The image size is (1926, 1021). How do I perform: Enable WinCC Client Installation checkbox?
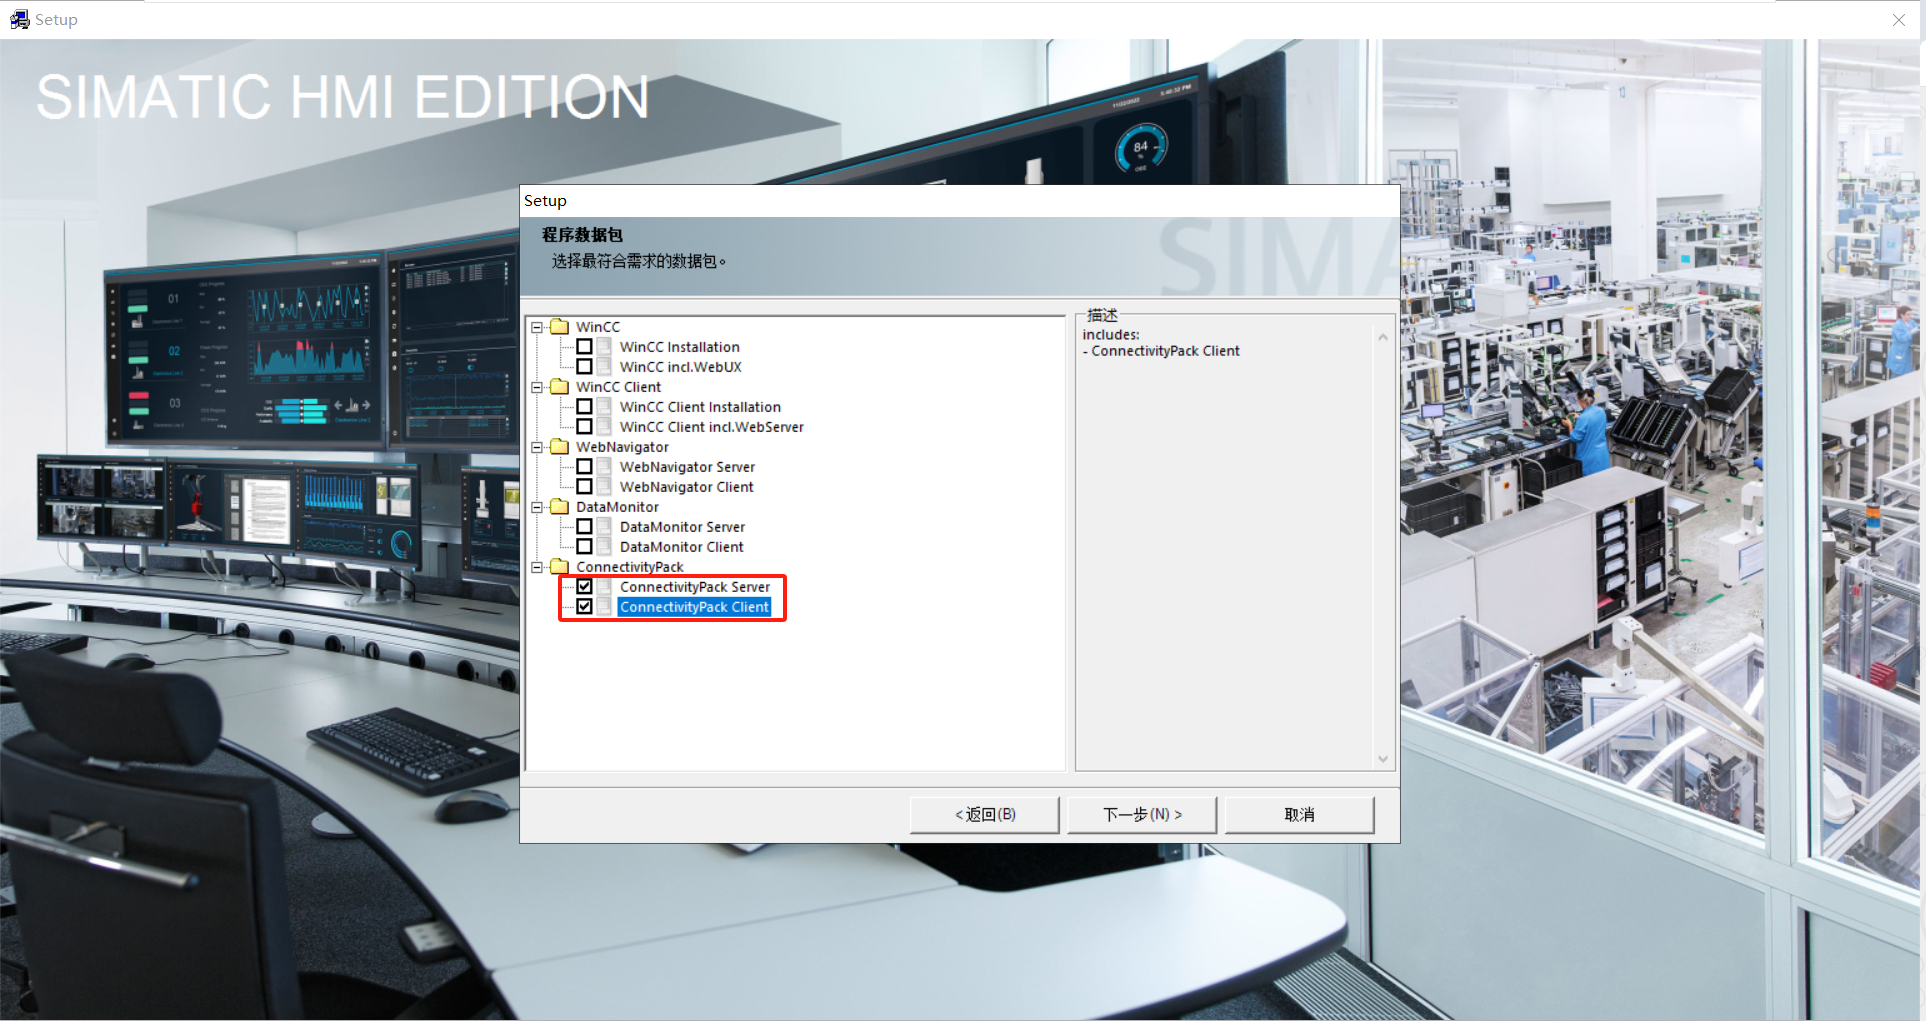584,407
